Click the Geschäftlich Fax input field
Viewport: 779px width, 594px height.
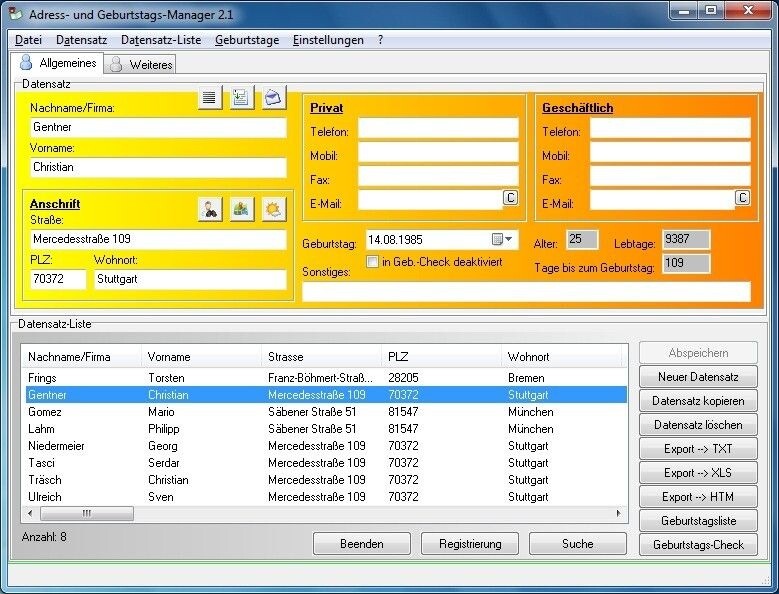pyautogui.click(x=670, y=176)
